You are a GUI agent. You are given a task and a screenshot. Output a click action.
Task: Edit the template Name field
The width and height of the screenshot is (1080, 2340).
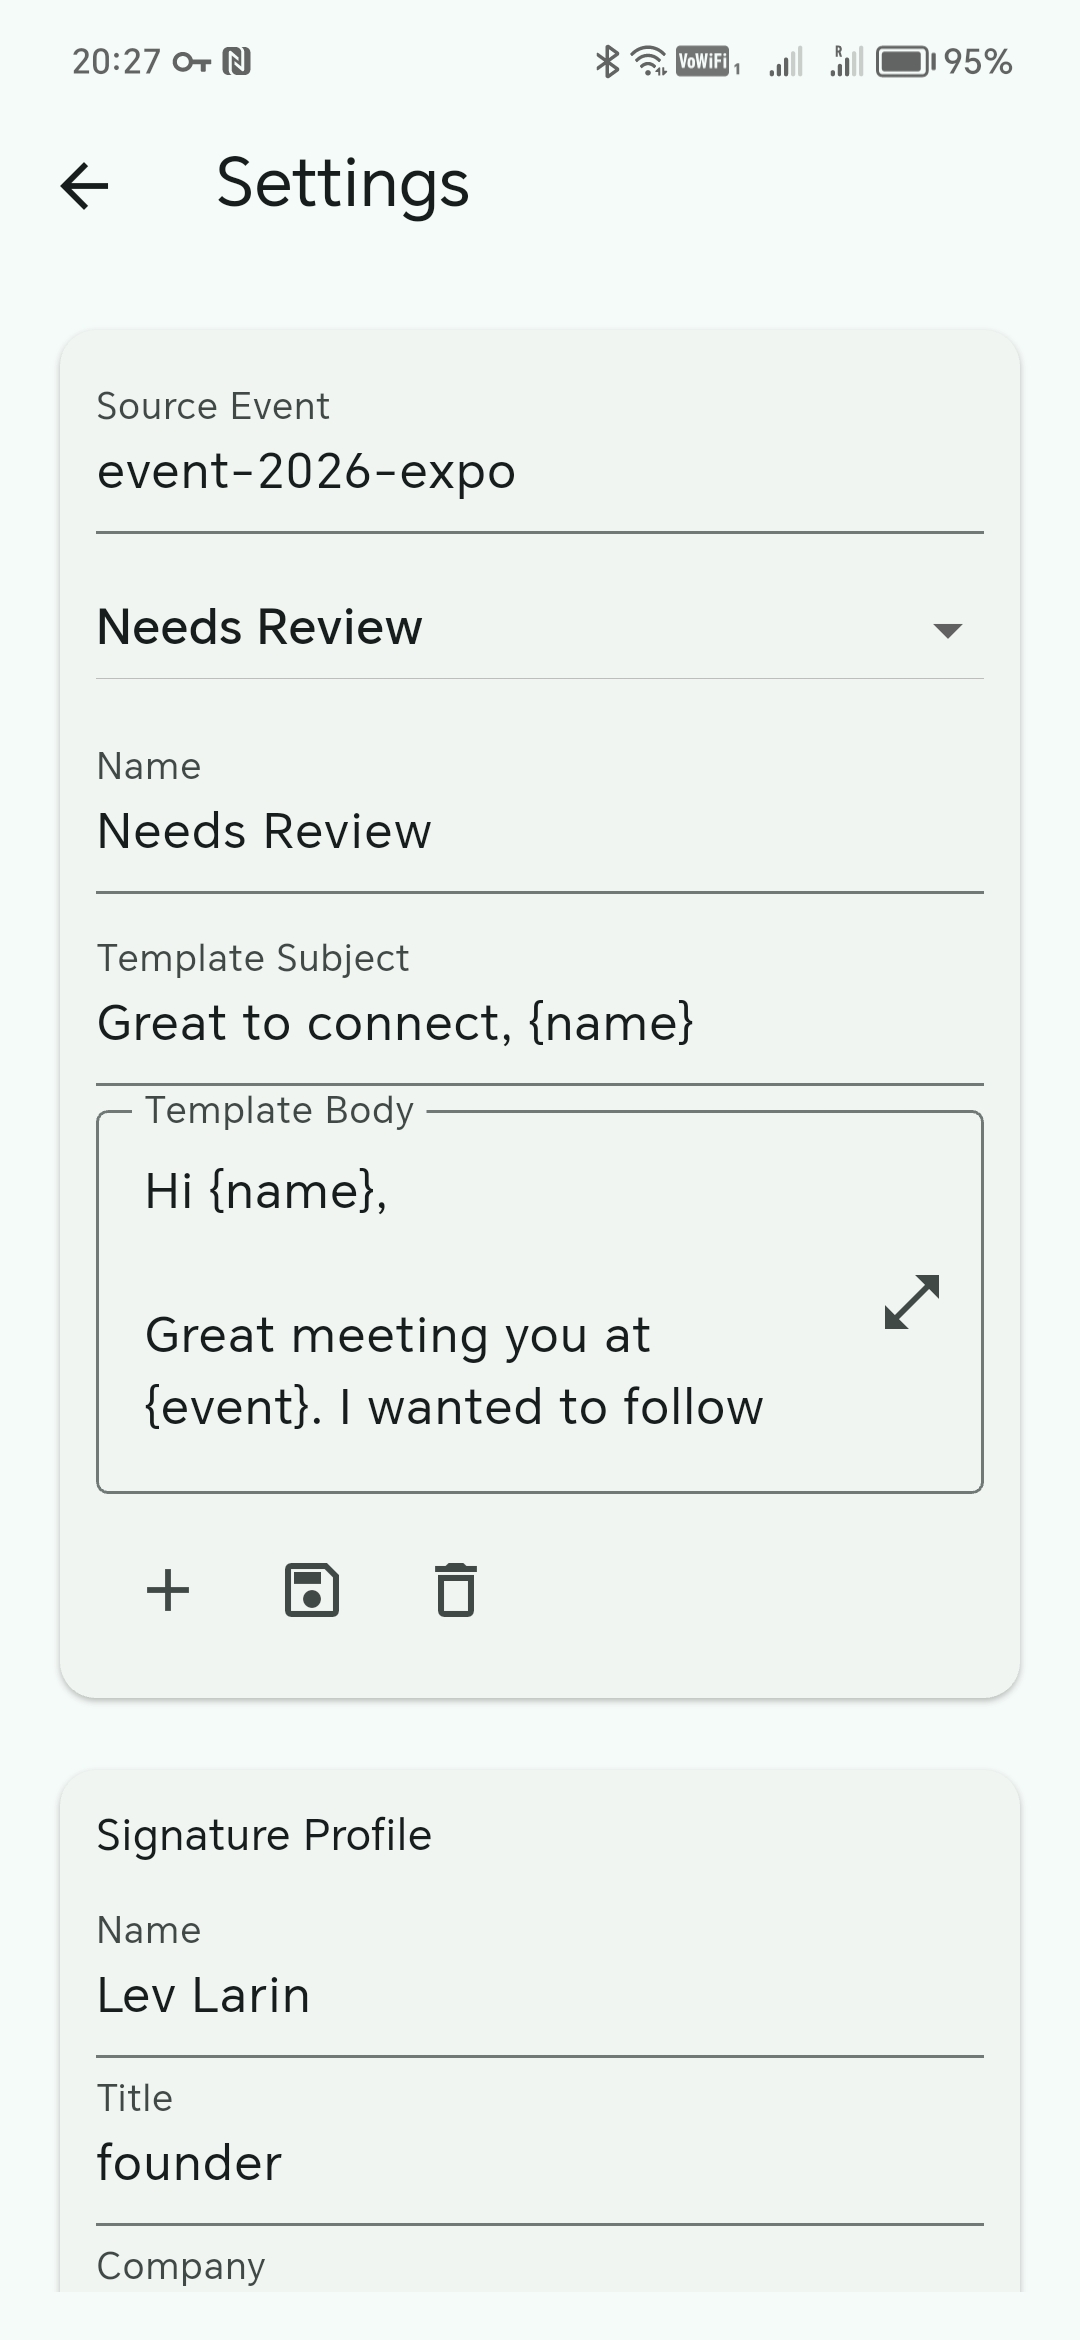[540, 831]
